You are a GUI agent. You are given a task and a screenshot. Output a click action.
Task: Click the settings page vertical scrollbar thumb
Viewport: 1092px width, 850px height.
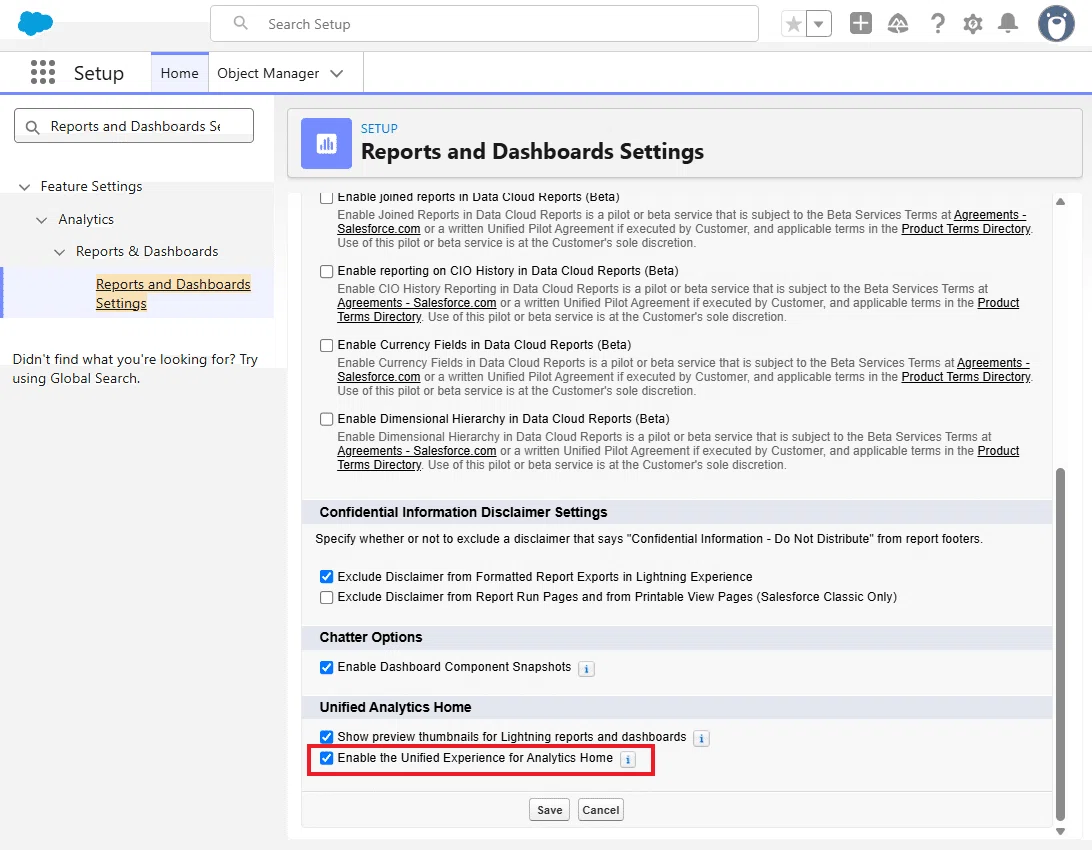(1060, 645)
